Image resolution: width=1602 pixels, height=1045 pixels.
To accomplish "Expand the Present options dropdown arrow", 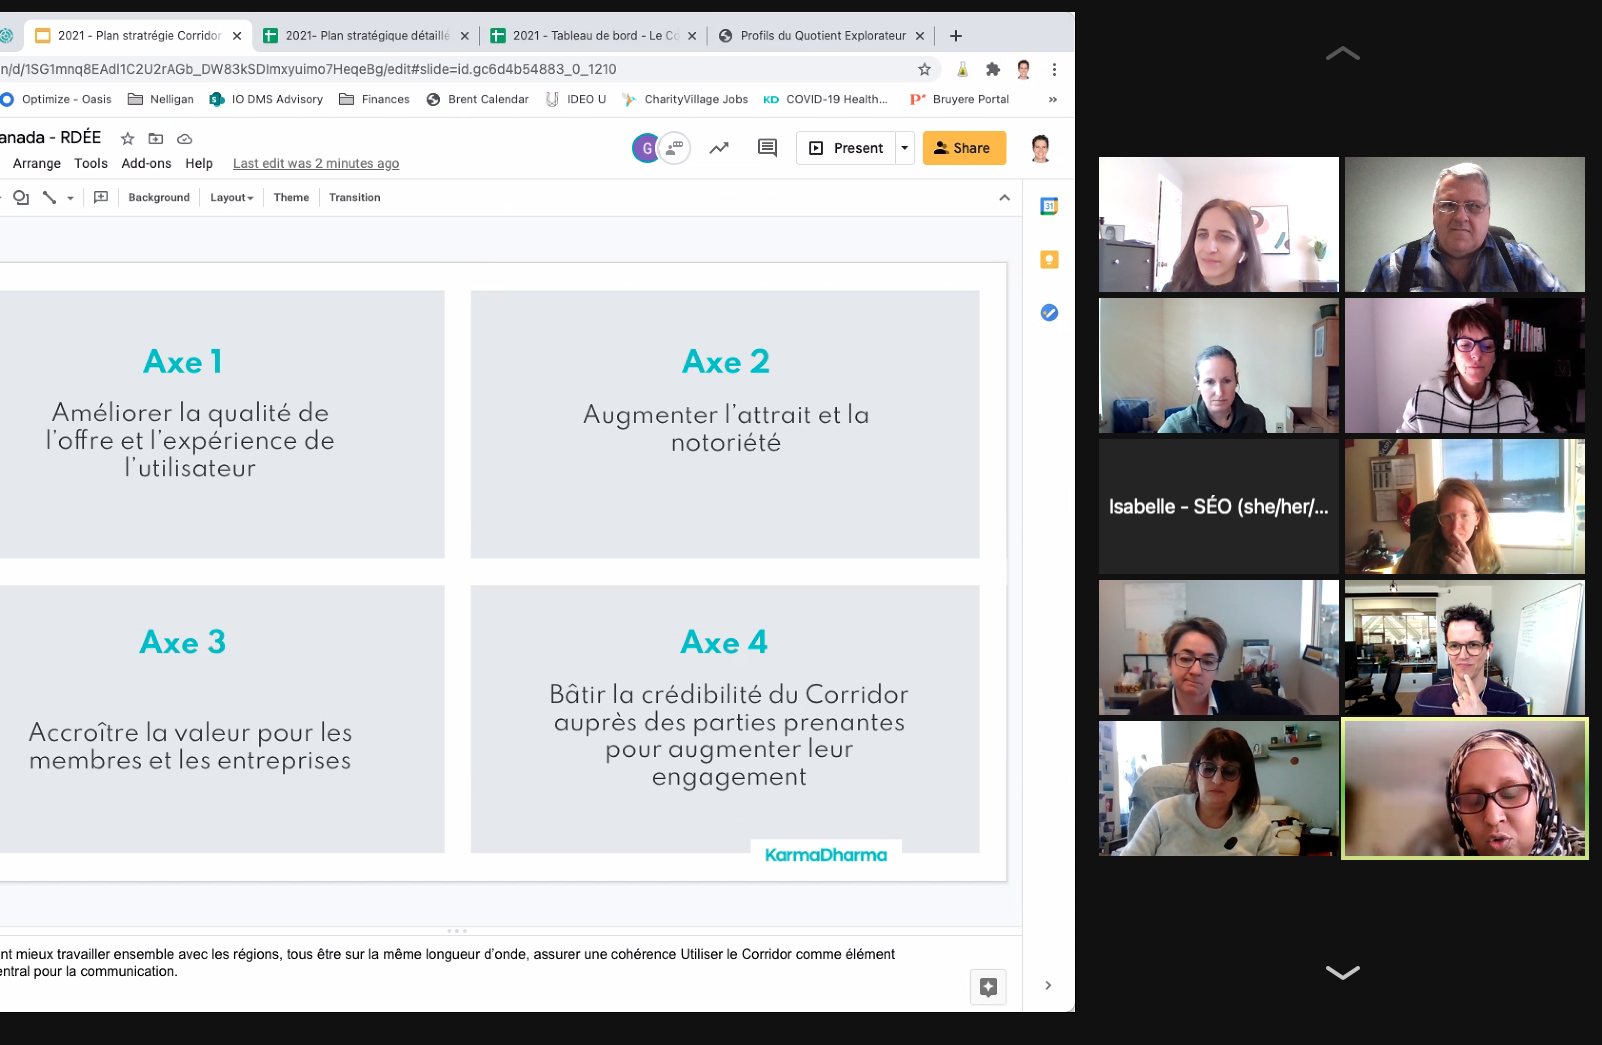I will tap(905, 148).
